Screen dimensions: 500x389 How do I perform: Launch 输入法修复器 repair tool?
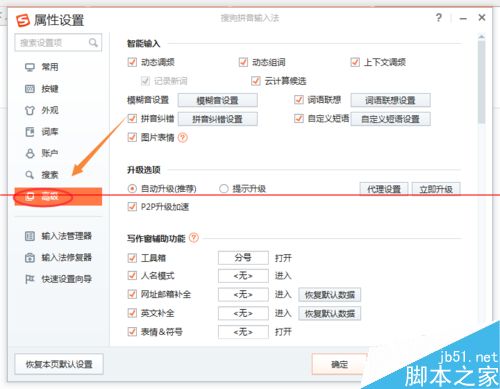coord(58,257)
